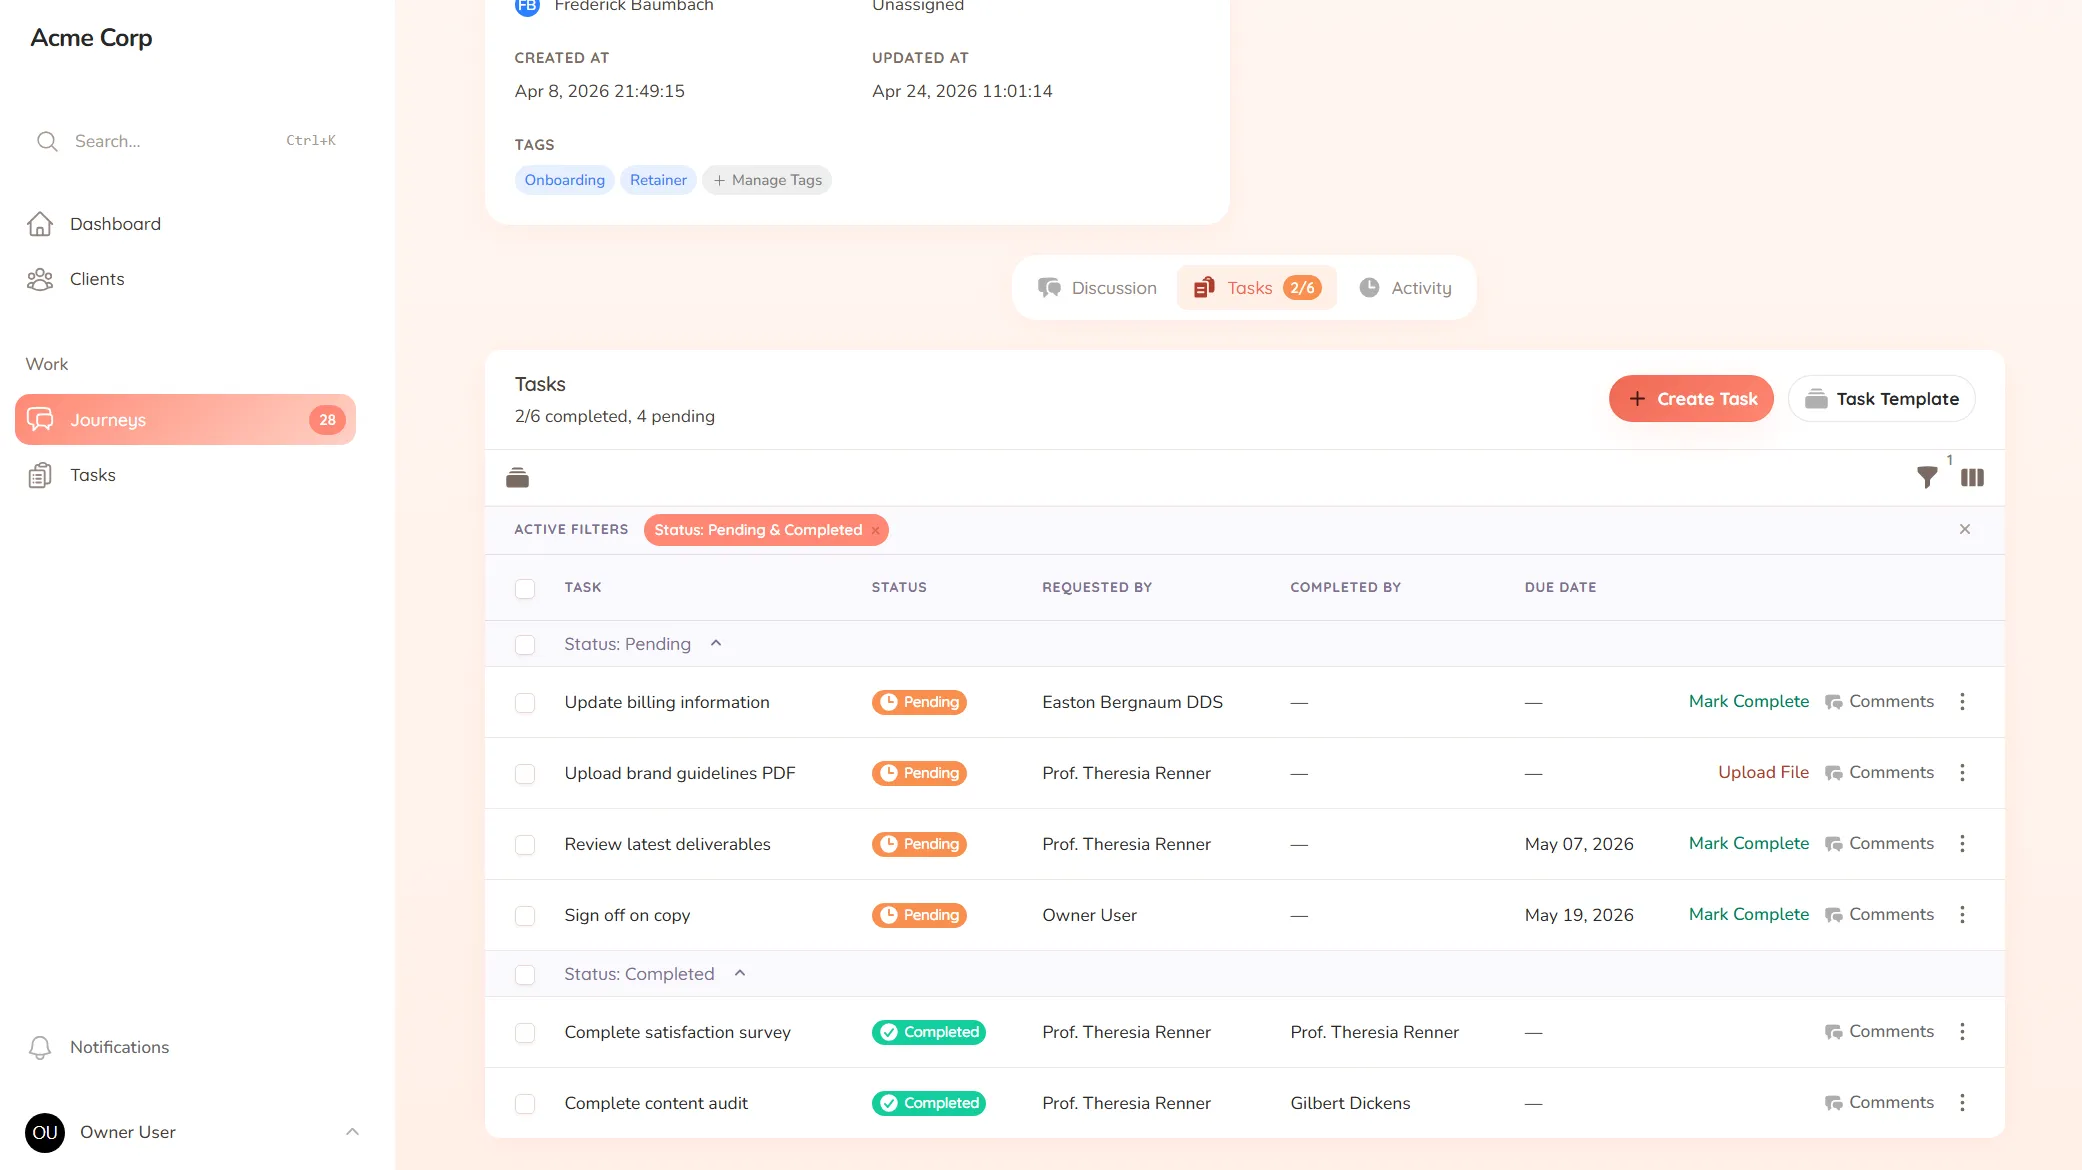Check the Review latest deliverables checkbox

coord(525,845)
